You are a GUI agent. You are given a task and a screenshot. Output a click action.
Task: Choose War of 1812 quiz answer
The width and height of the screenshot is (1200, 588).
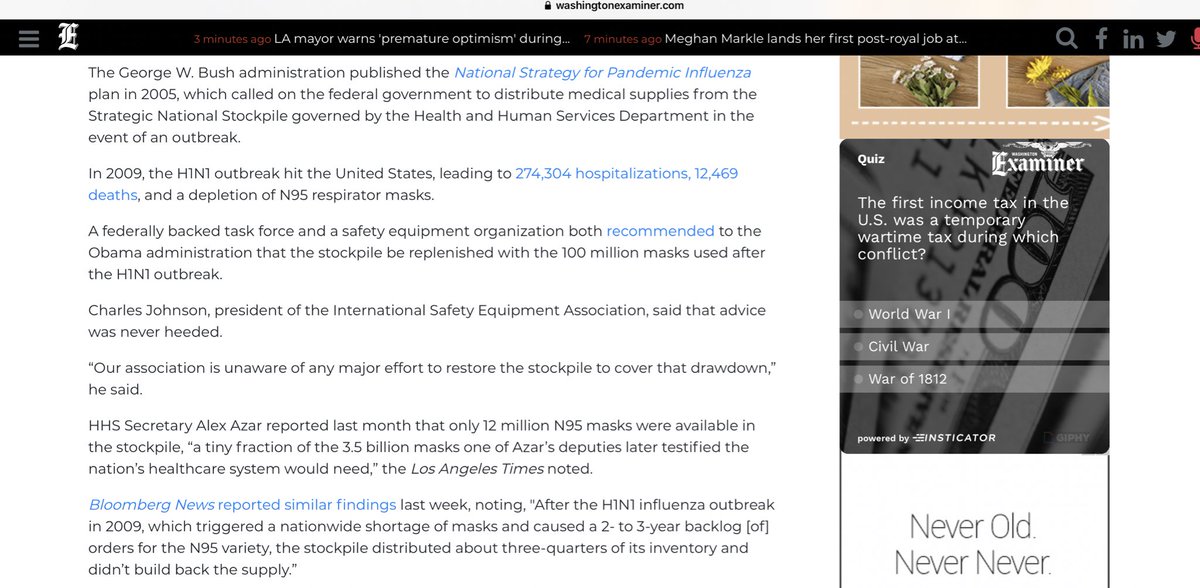(x=975, y=378)
